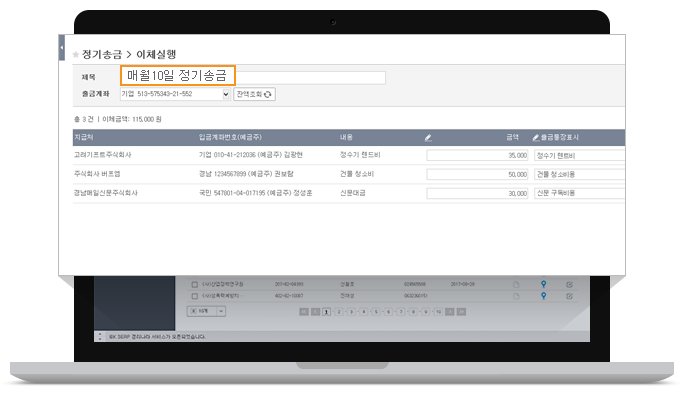
Task: Click the 신문대금 description cell
Action: pyautogui.click(x=353, y=193)
